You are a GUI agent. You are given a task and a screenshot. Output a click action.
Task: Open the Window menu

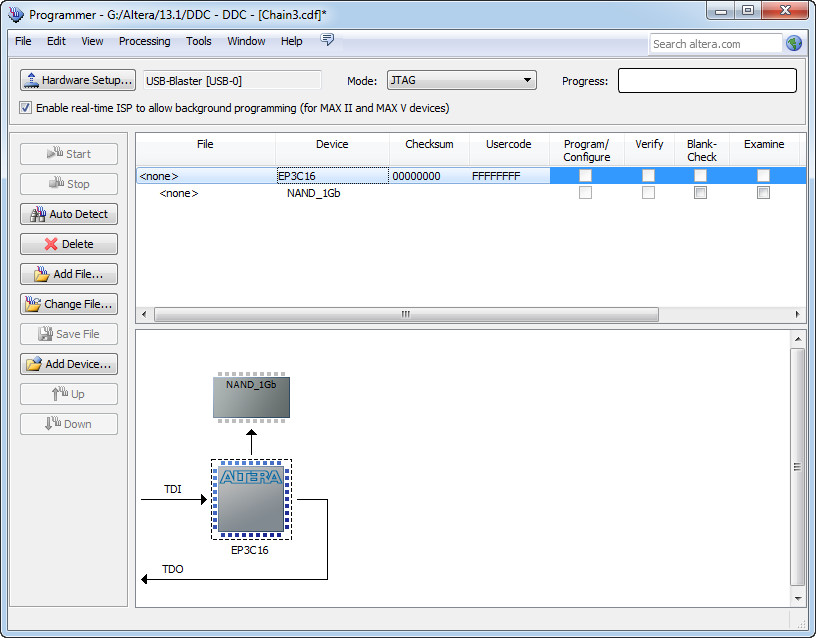(246, 41)
